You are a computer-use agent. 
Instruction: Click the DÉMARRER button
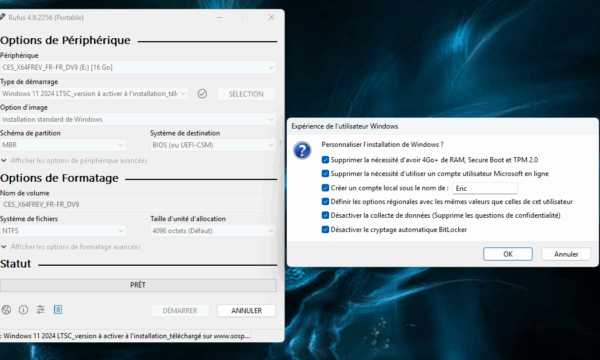[x=180, y=311]
